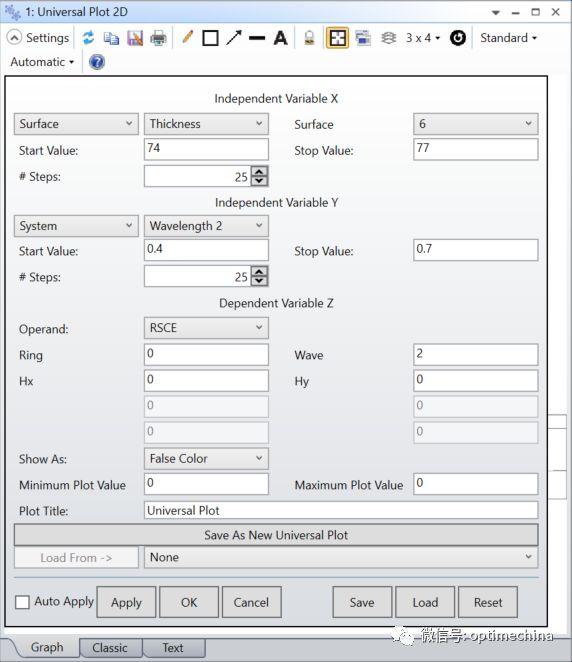Click the OK button
This screenshot has width=572, height=662.
coord(189,602)
